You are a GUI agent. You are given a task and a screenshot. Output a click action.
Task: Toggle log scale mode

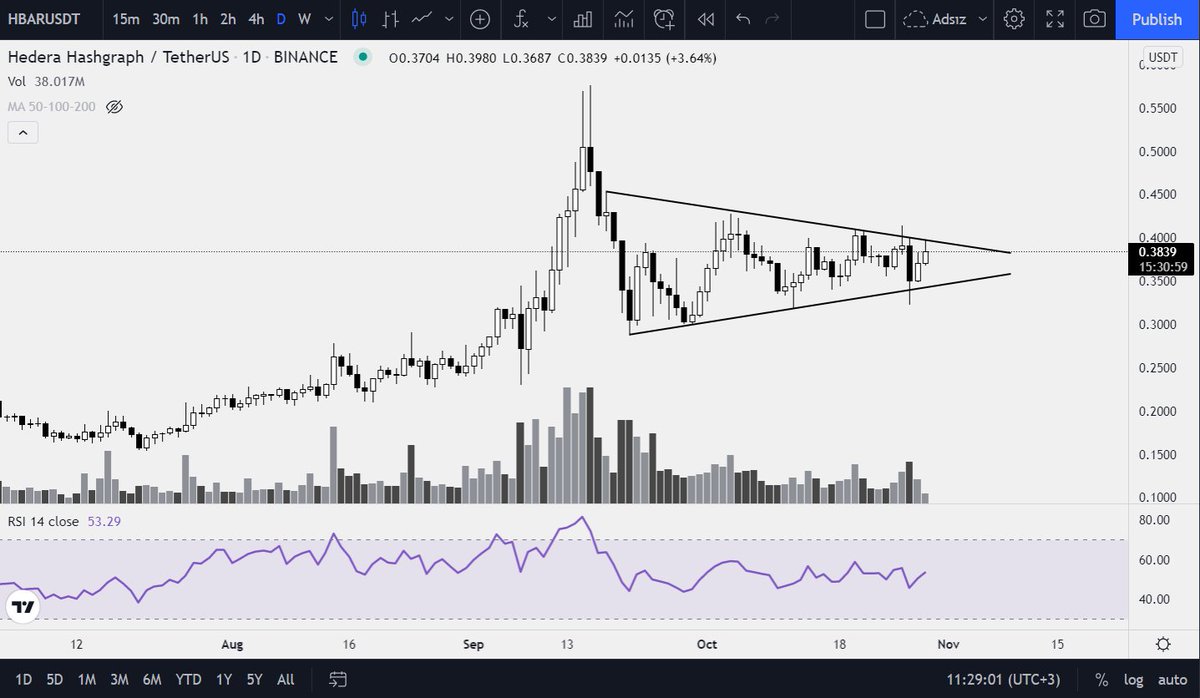pos(1131,680)
